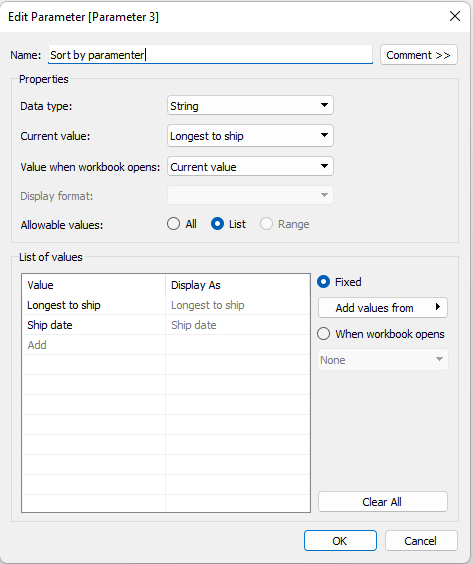Select the List allowable values radio
Screen dimensions: 473x564
[x=217, y=224]
